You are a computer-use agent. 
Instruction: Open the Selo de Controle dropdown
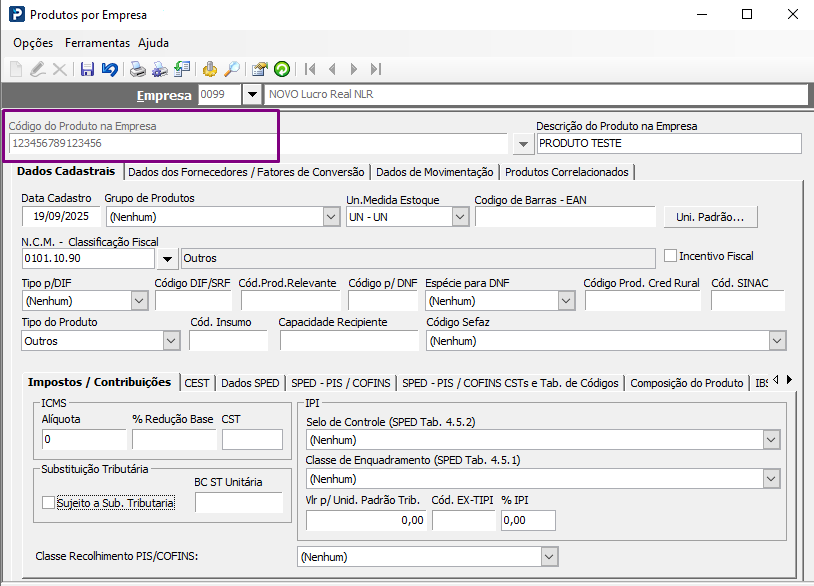770,440
